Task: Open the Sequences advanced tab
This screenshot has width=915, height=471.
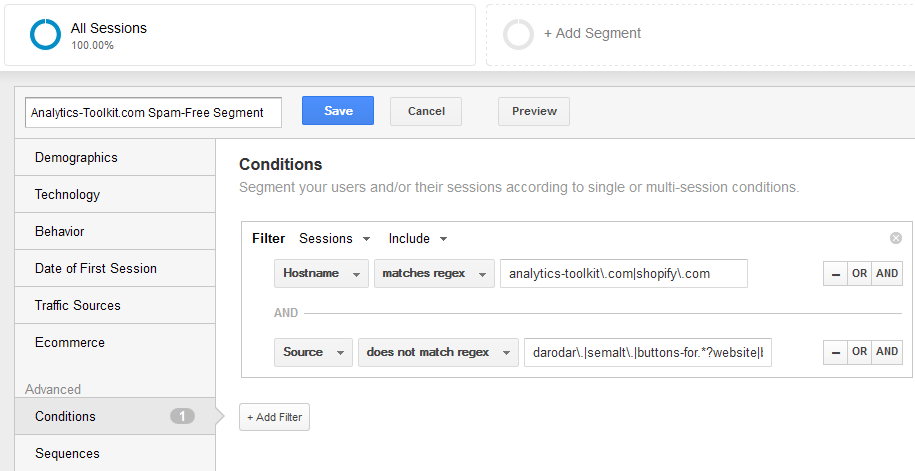Action: tap(115, 453)
